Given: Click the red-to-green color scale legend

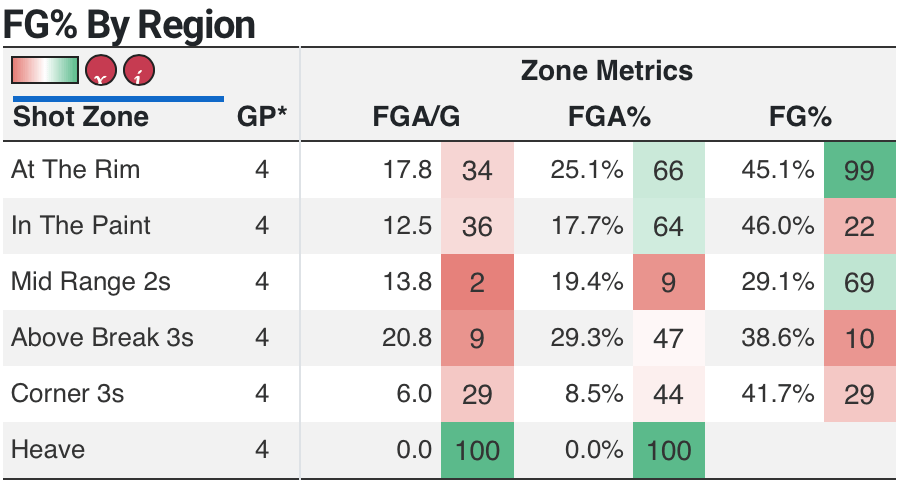Looking at the screenshot, I should click(x=44, y=70).
